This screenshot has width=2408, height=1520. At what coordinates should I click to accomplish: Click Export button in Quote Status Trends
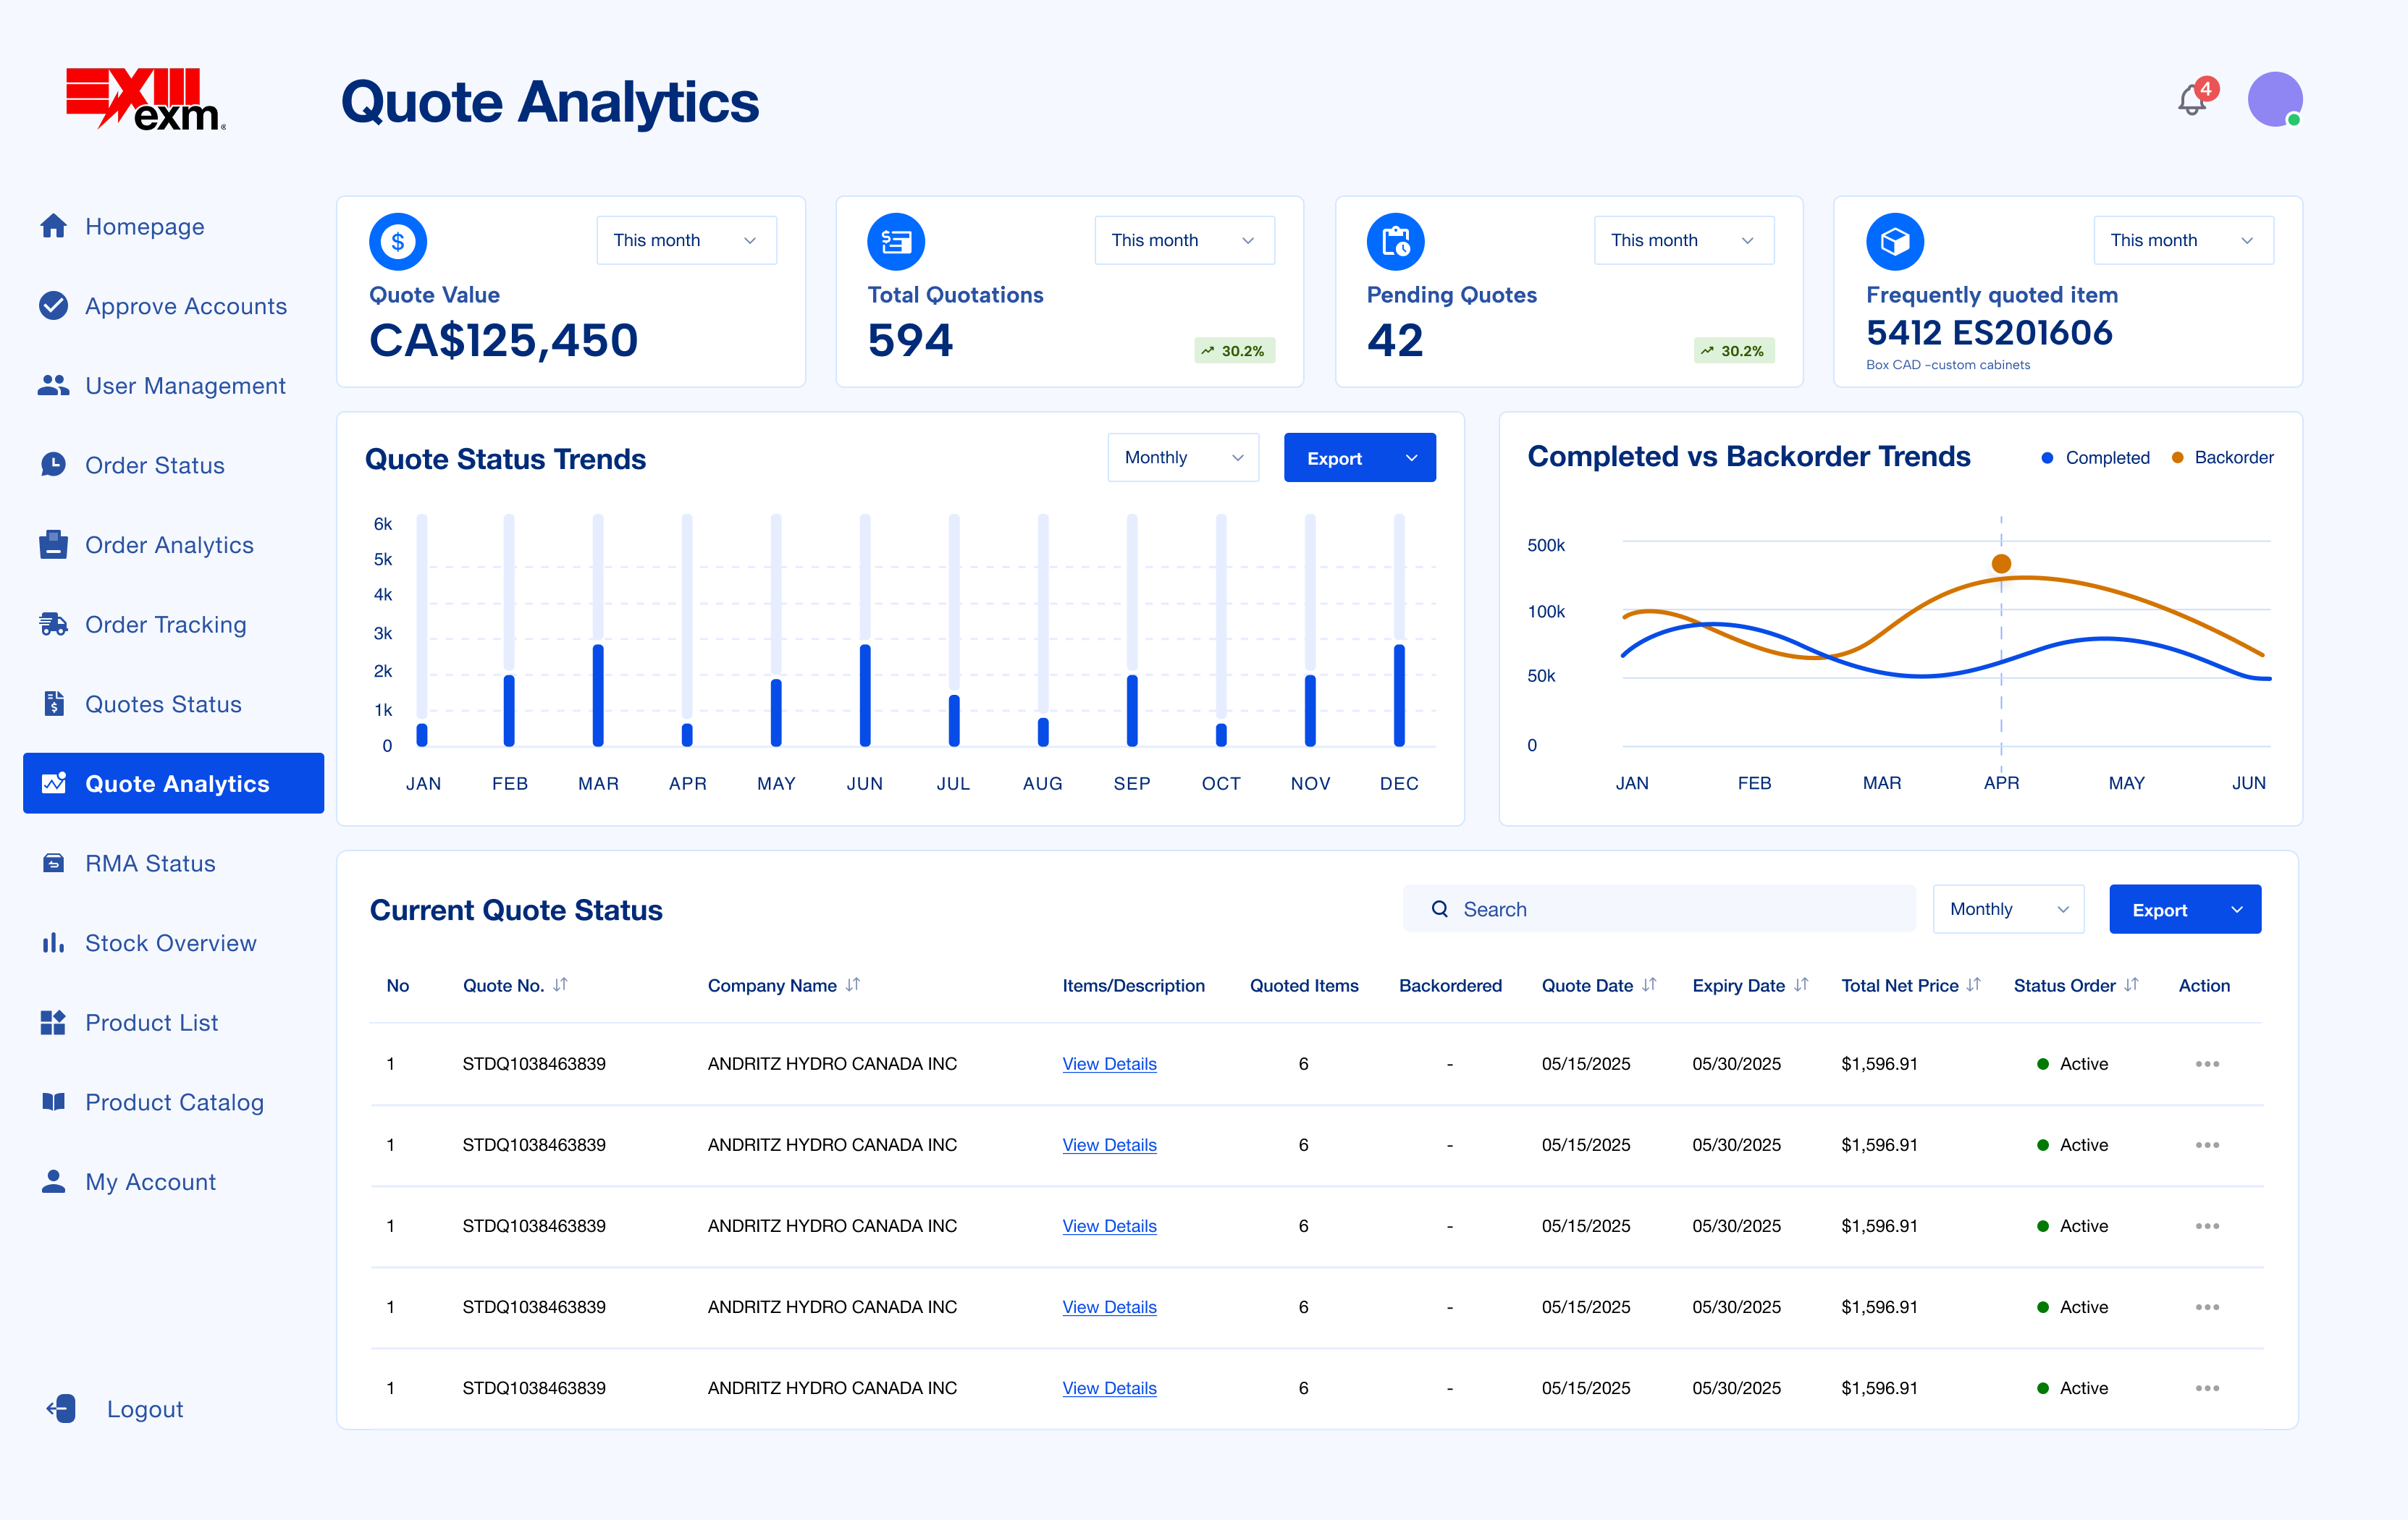coord(1335,458)
